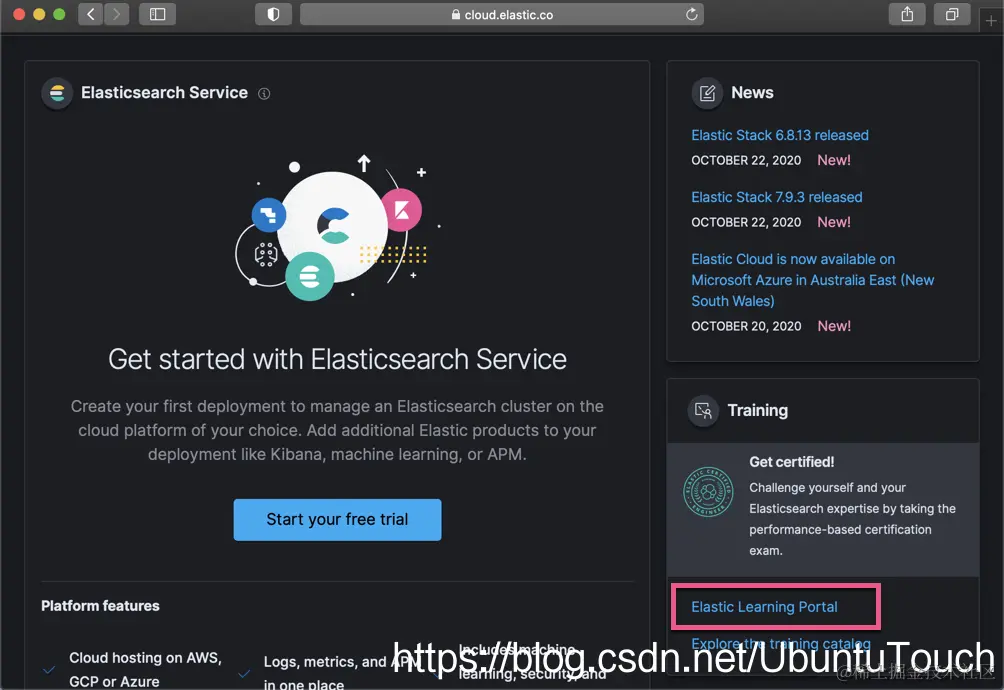This screenshot has height=690, width=1004.
Task: Click the Training panel heading
Action: pos(757,410)
